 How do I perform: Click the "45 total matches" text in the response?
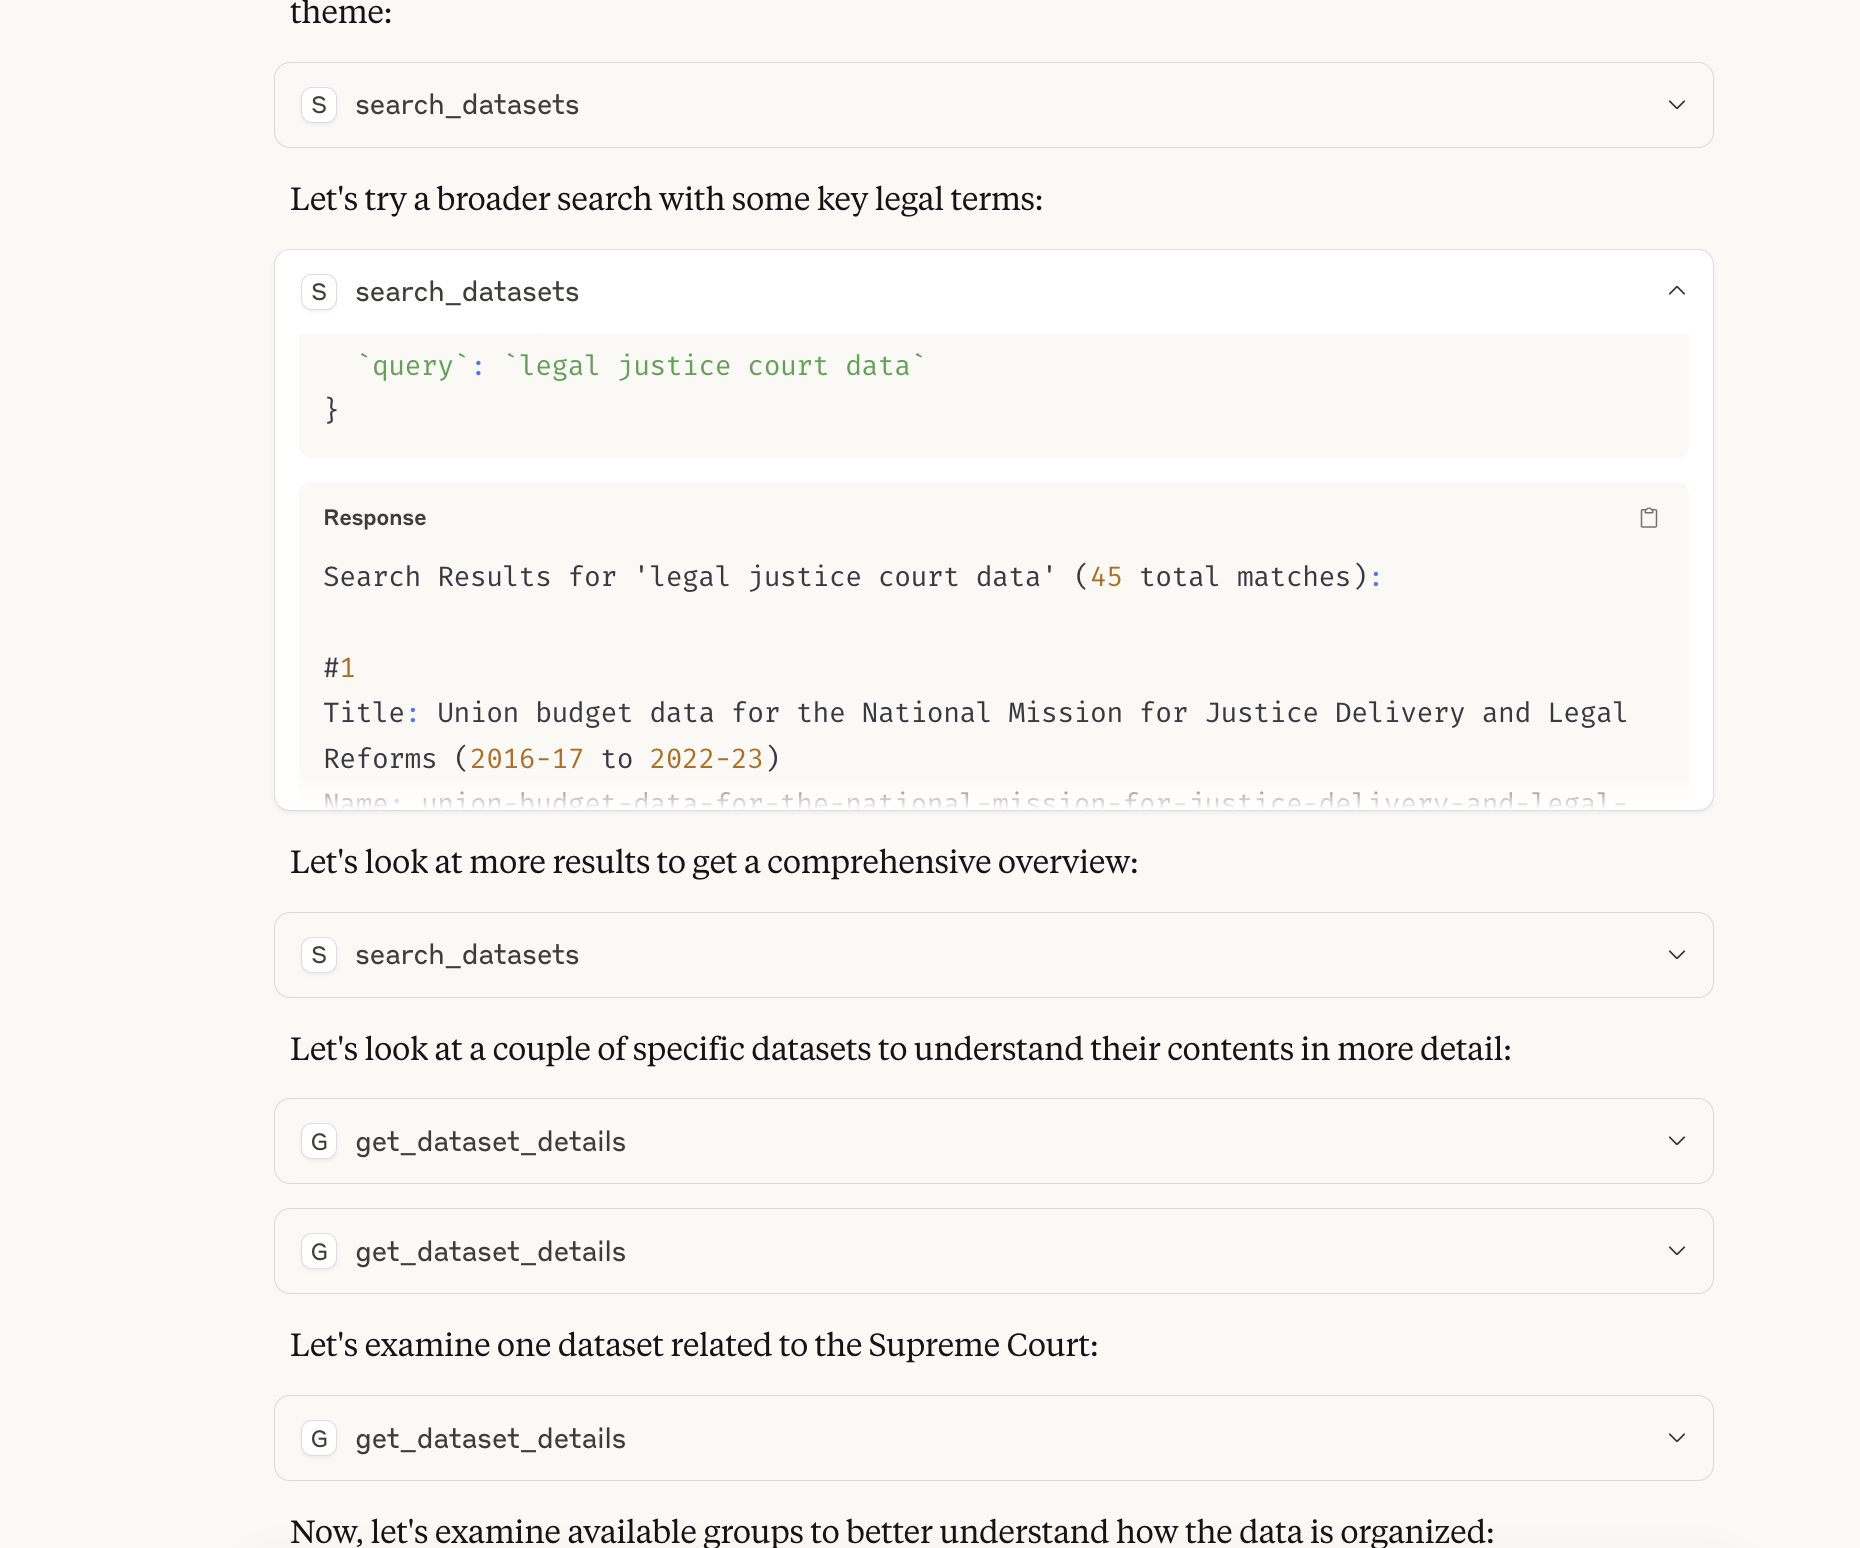tap(1220, 577)
